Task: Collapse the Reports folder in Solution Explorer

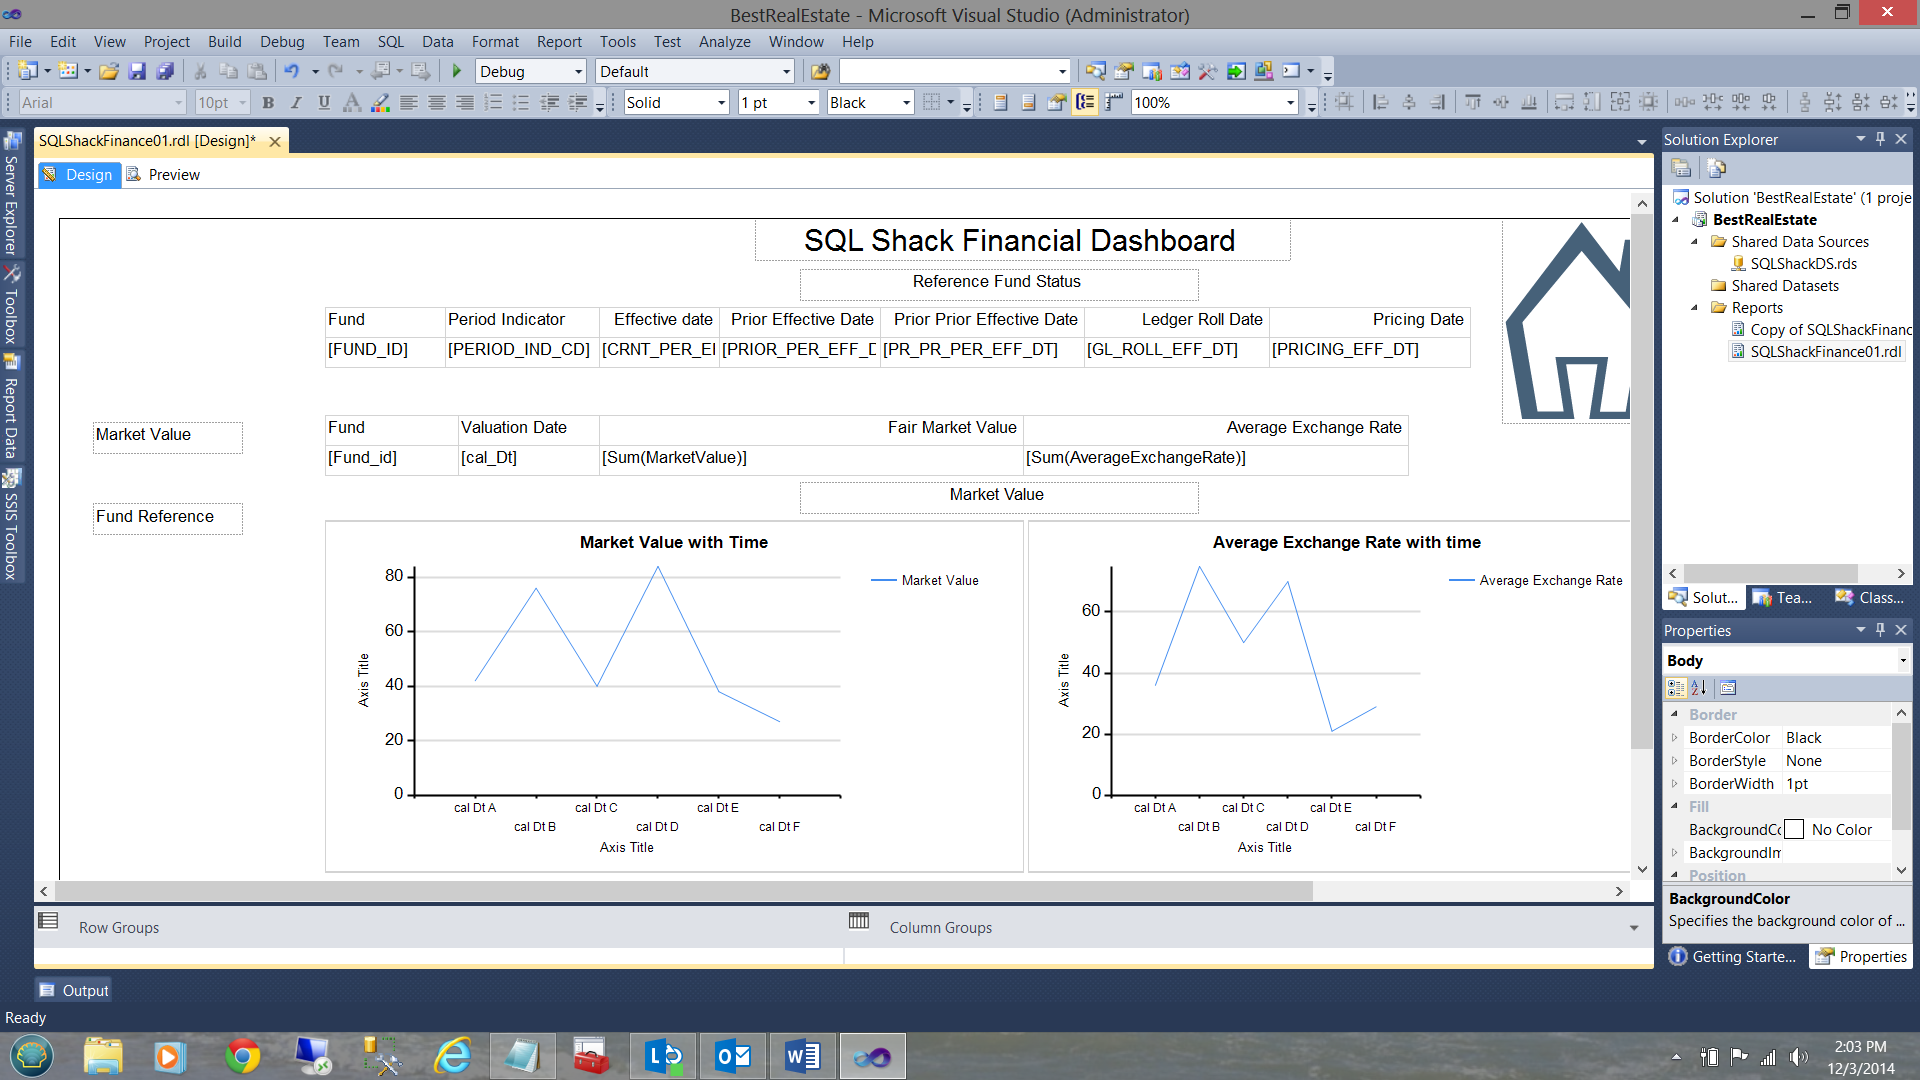Action: (1695, 308)
